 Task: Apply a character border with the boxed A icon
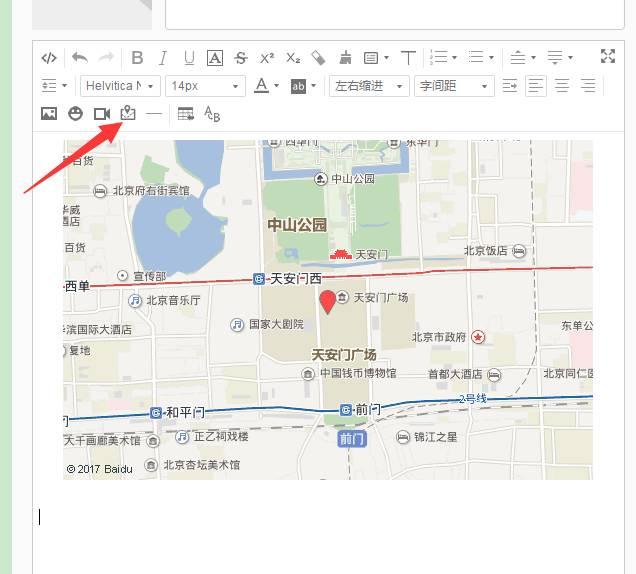215,58
